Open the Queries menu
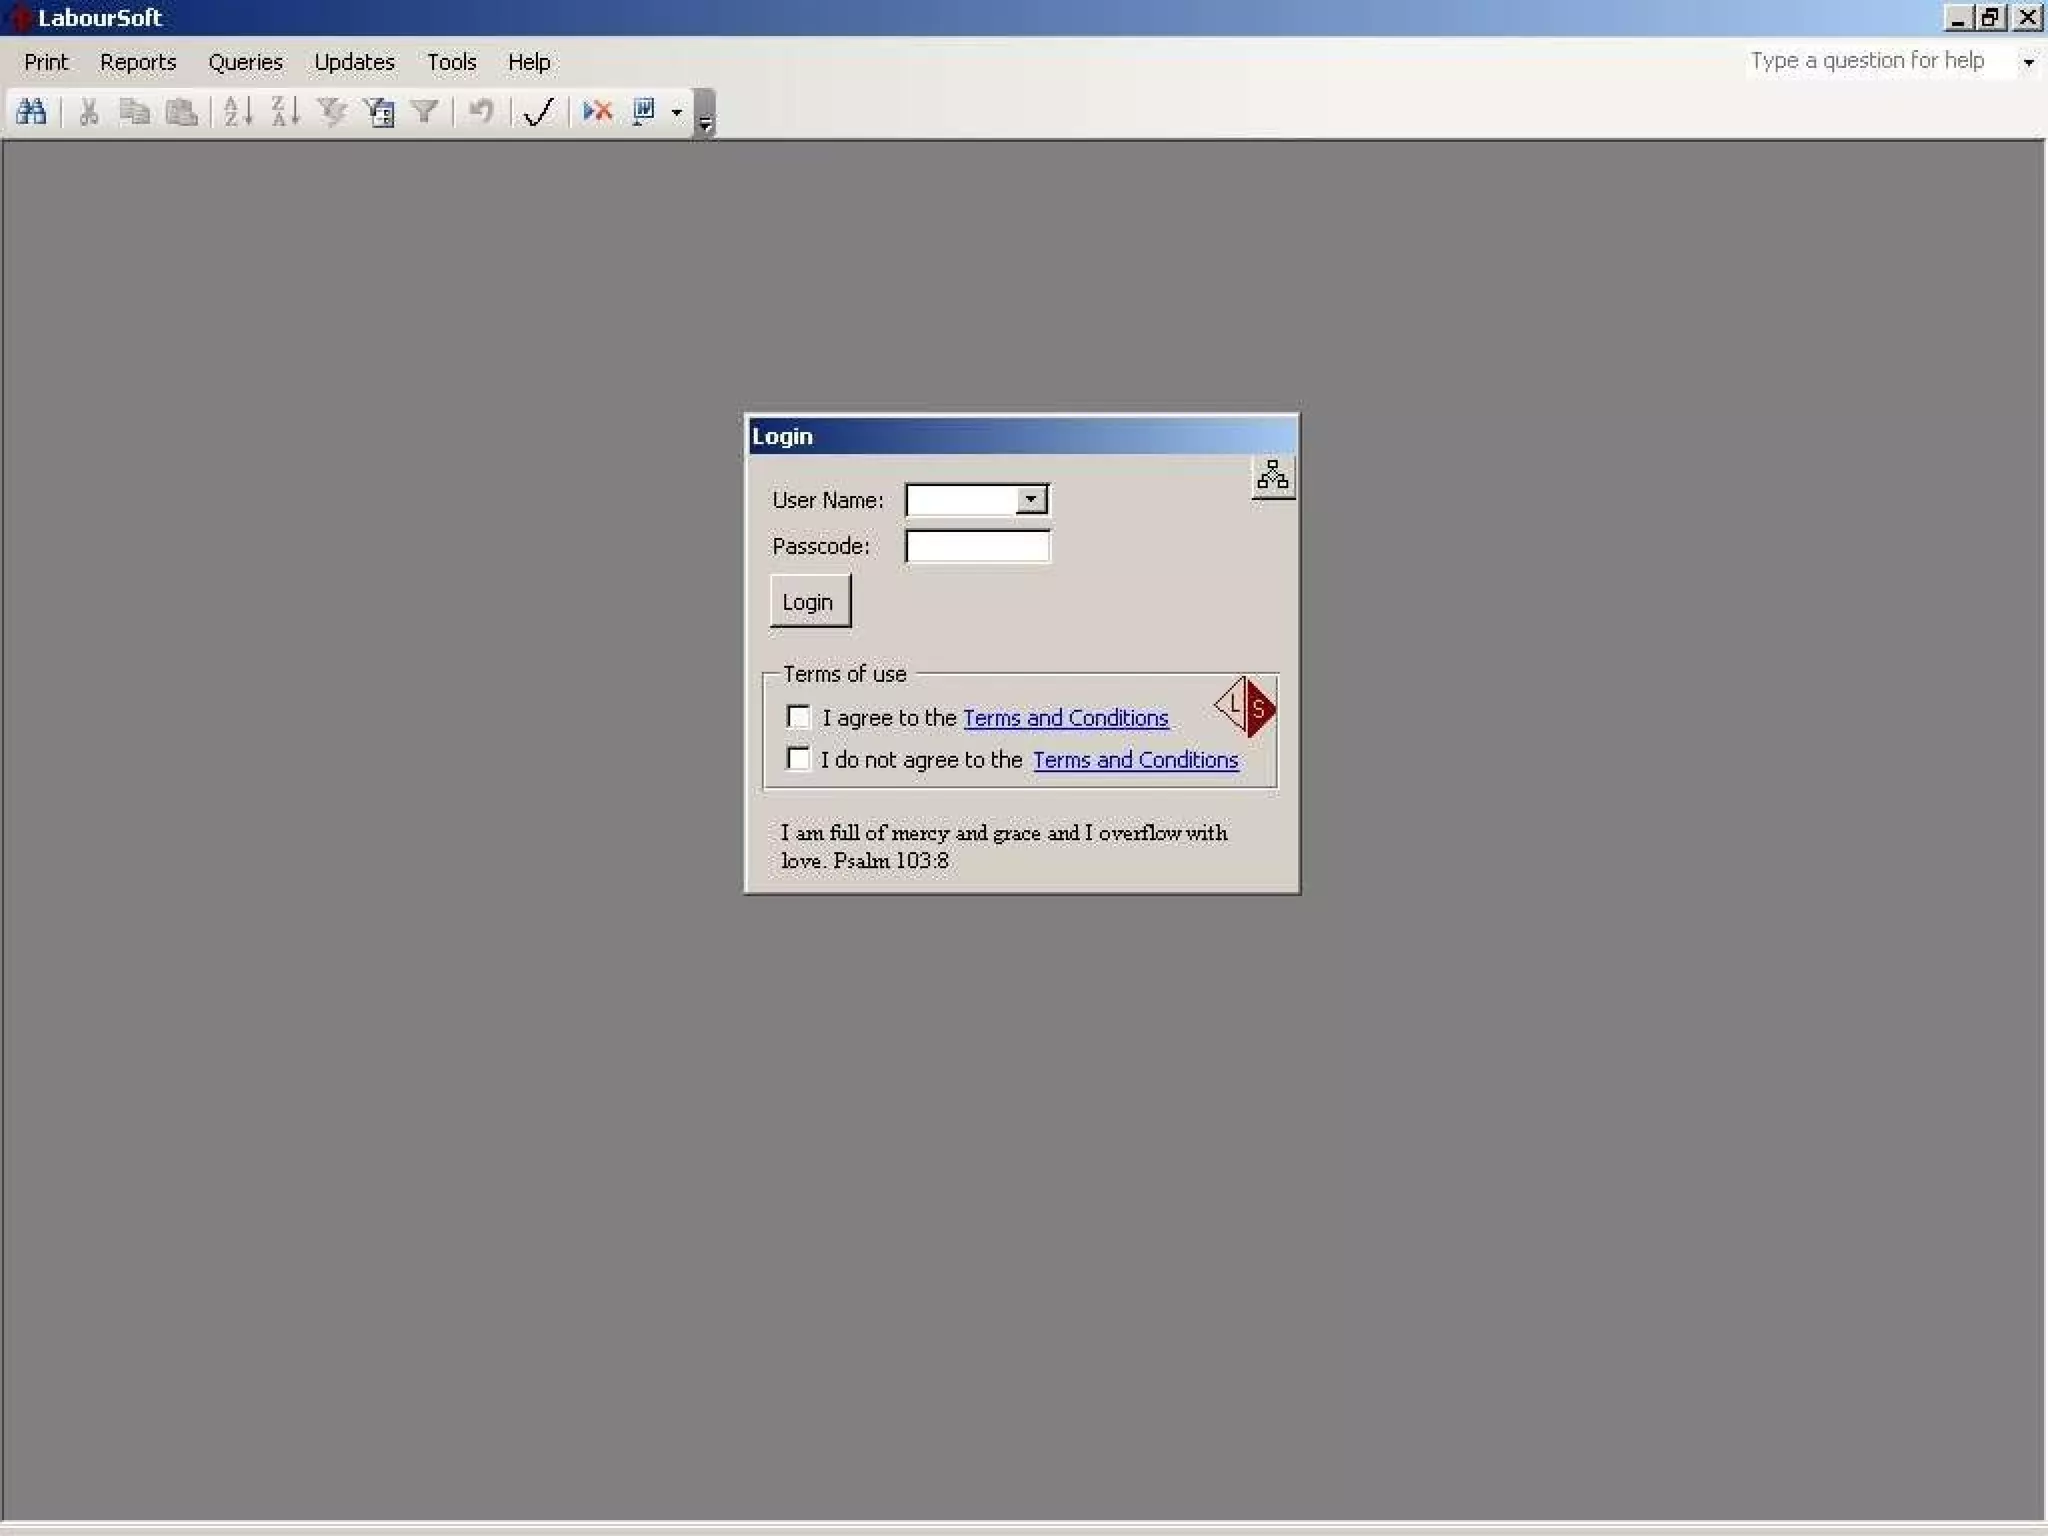 pyautogui.click(x=245, y=62)
